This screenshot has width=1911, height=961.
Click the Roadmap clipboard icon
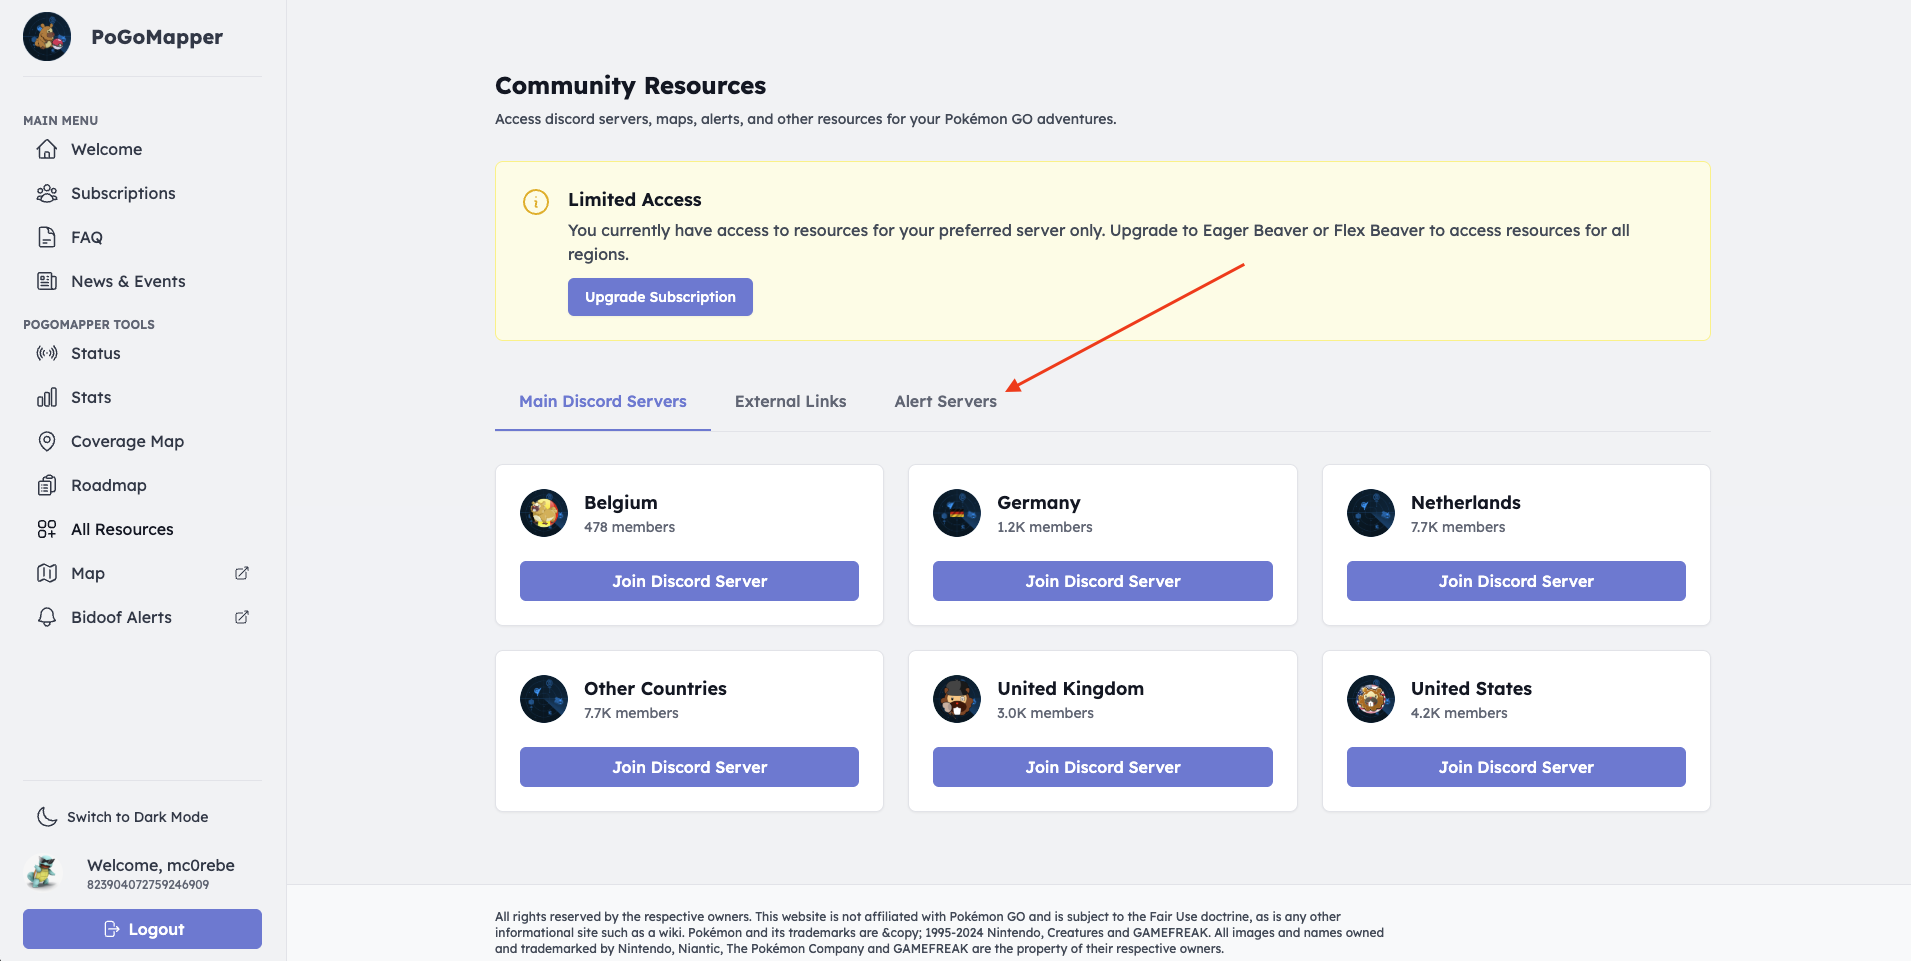(x=47, y=485)
